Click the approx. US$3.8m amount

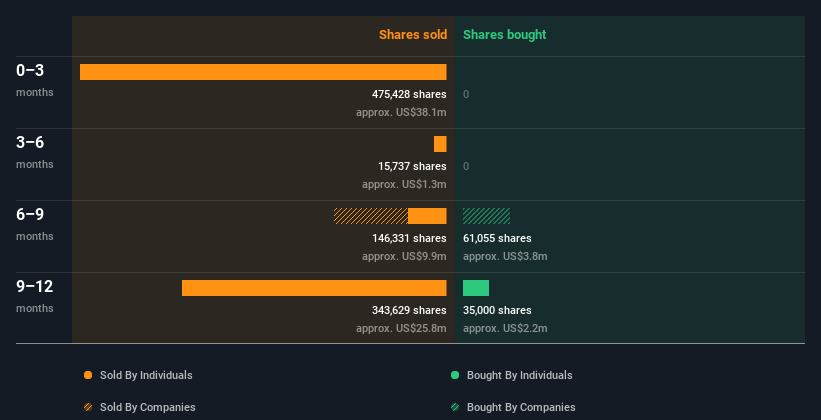click(x=505, y=256)
